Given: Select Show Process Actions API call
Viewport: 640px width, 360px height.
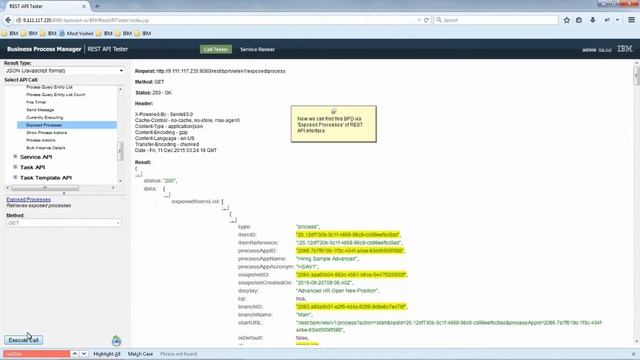Looking at the screenshot, I should point(47,133).
